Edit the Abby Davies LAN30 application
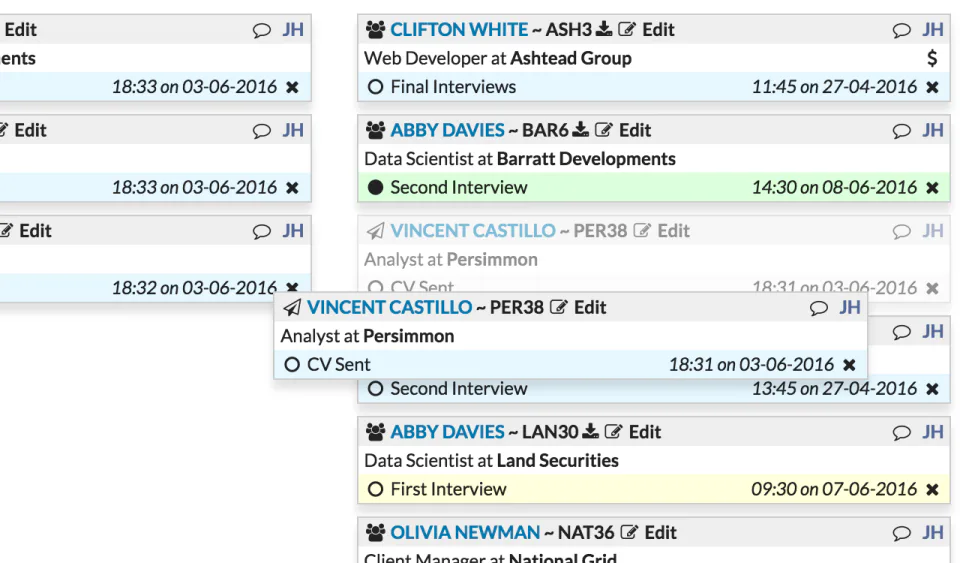The width and height of the screenshot is (960, 563). 633,432
